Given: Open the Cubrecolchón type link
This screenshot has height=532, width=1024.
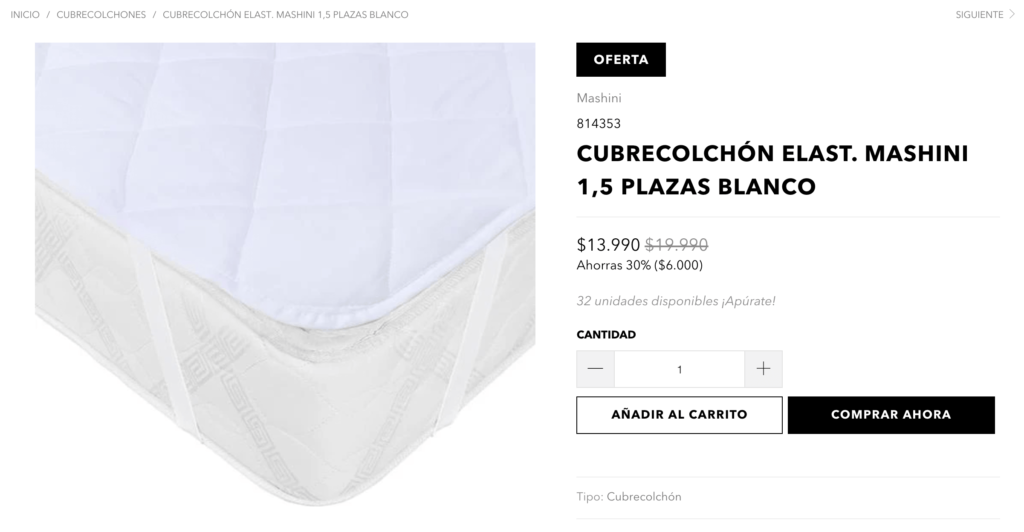Looking at the screenshot, I should 644,497.
